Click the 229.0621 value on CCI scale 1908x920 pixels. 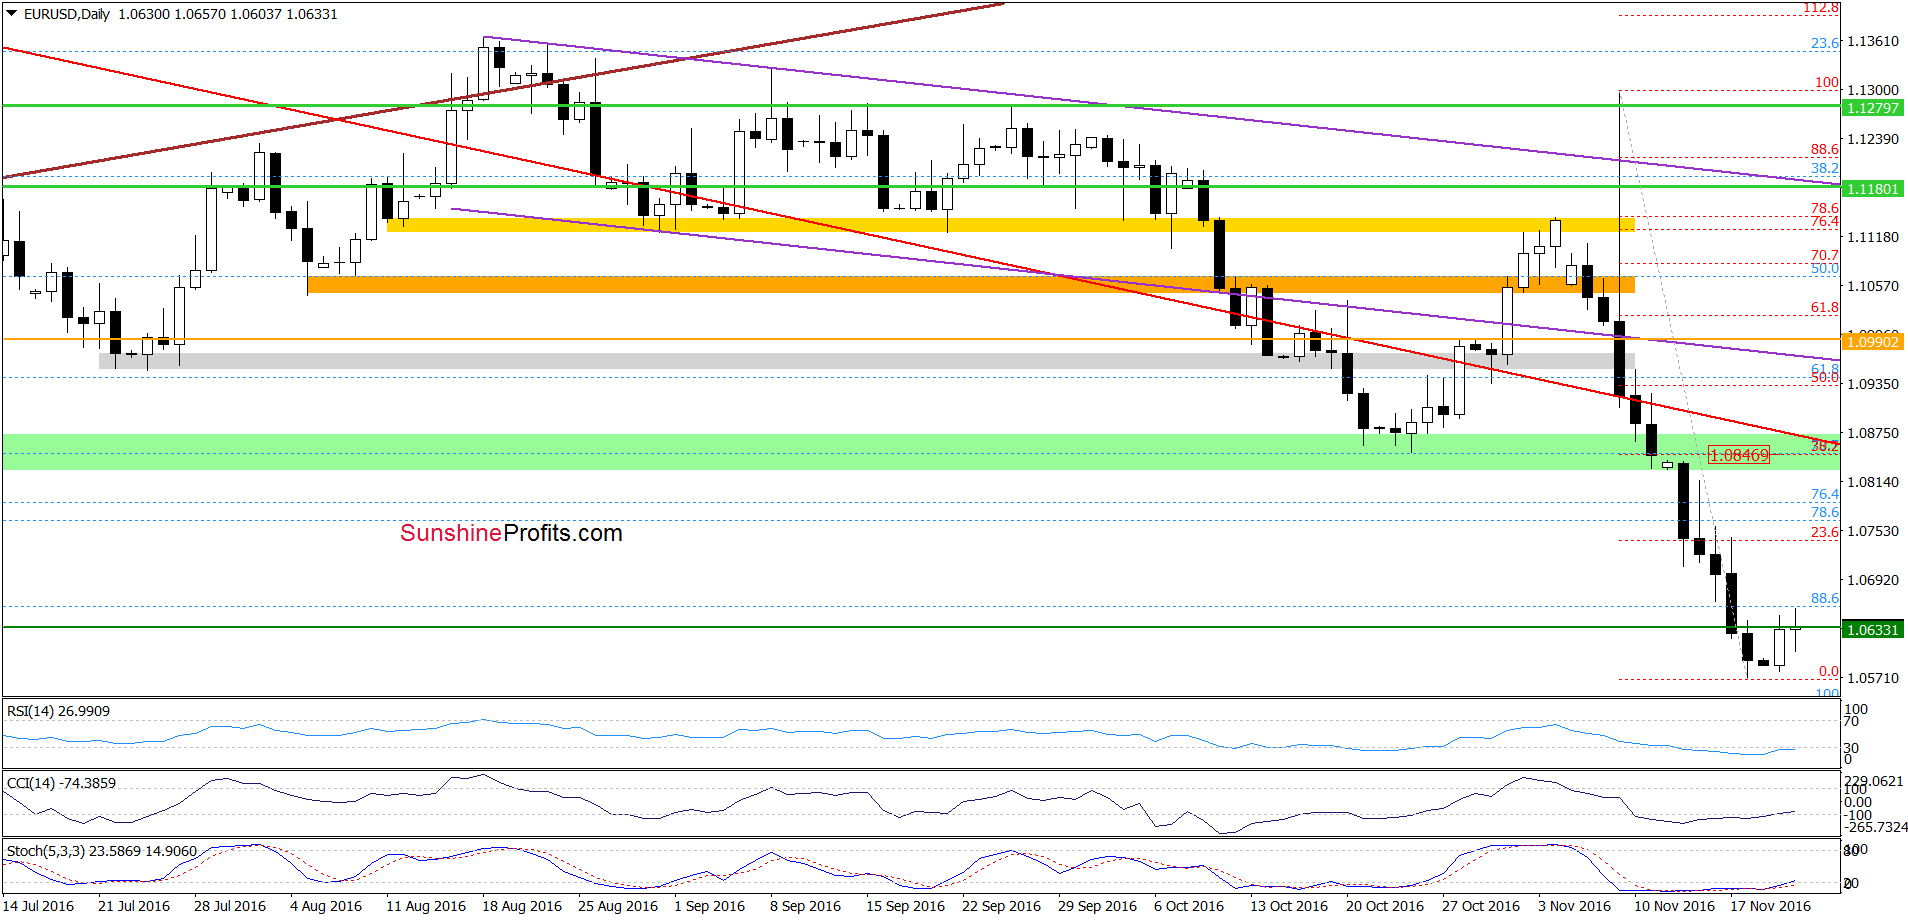(1874, 781)
